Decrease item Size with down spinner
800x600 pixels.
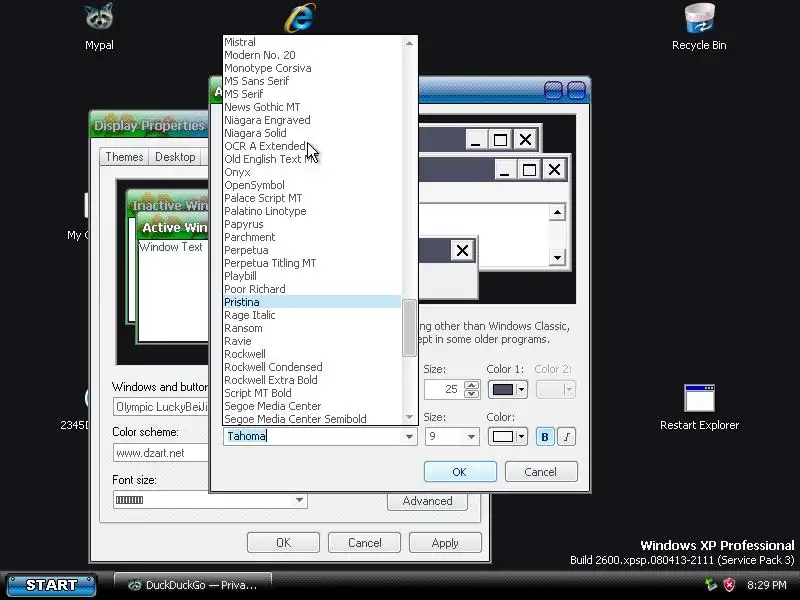[x=472, y=394]
